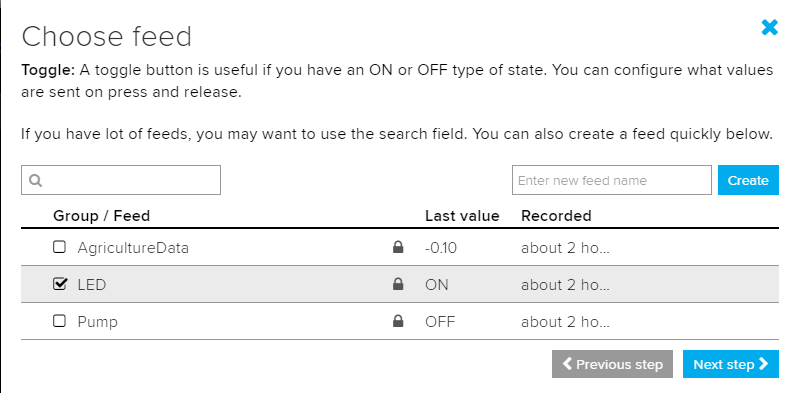This screenshot has height=393, width=795.
Task: Click the magnifier icon in search field
Action: (35, 181)
